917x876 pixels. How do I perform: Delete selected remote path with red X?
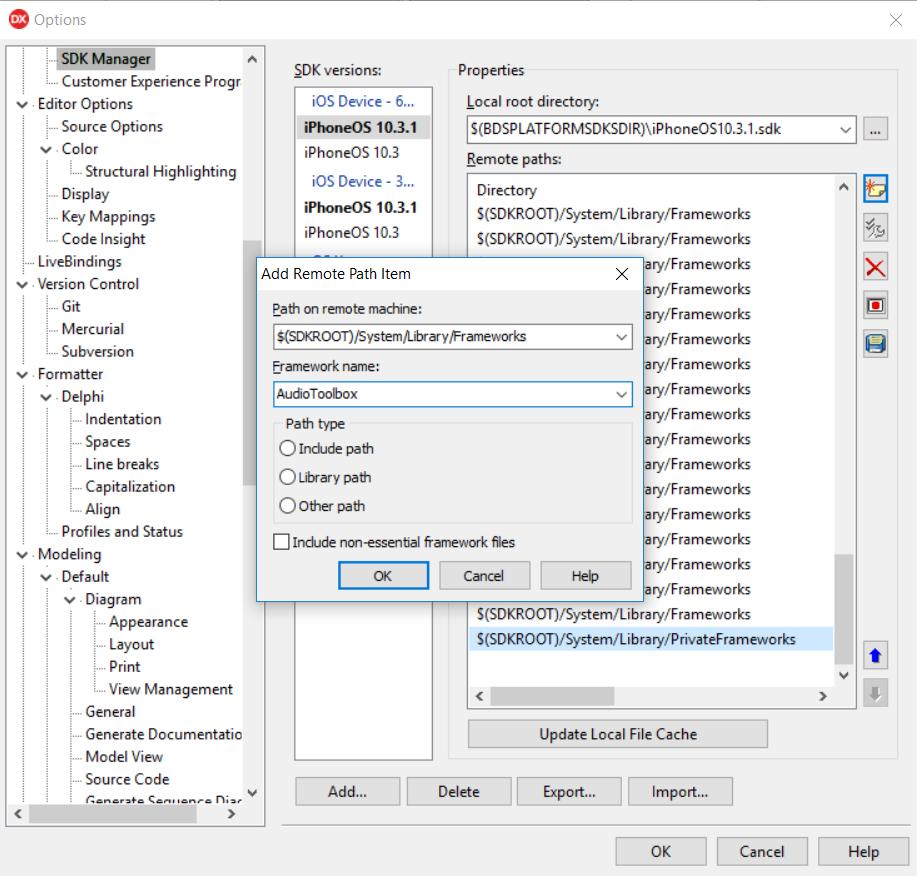click(x=875, y=267)
